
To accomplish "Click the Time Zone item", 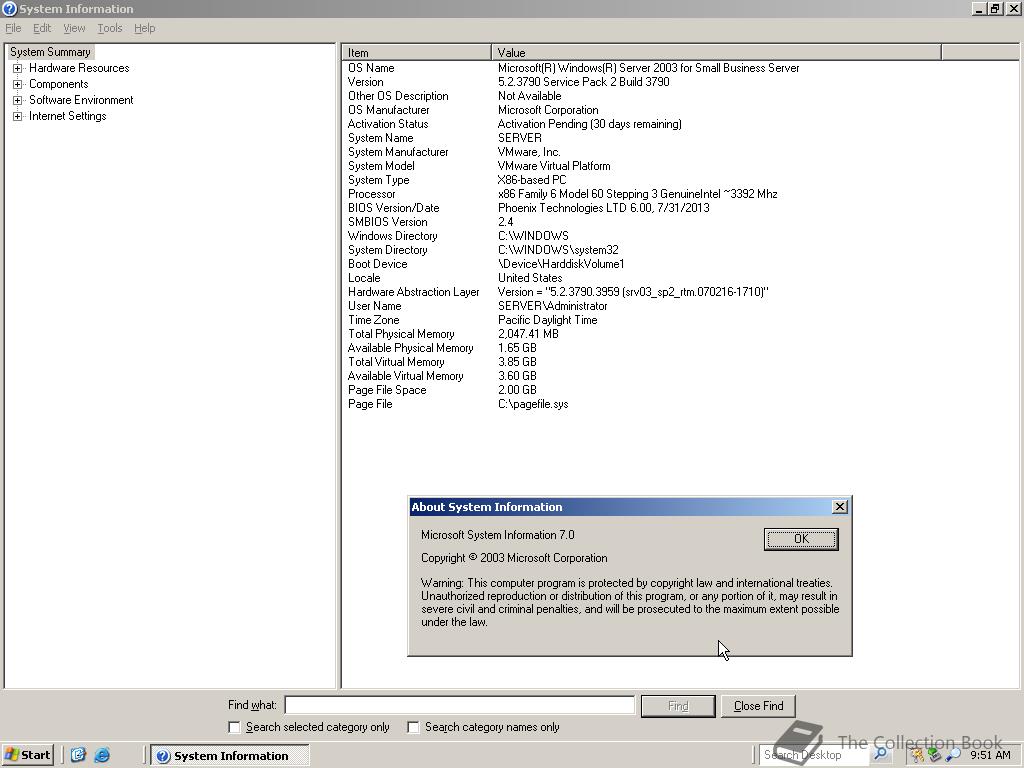I will tap(373, 320).
